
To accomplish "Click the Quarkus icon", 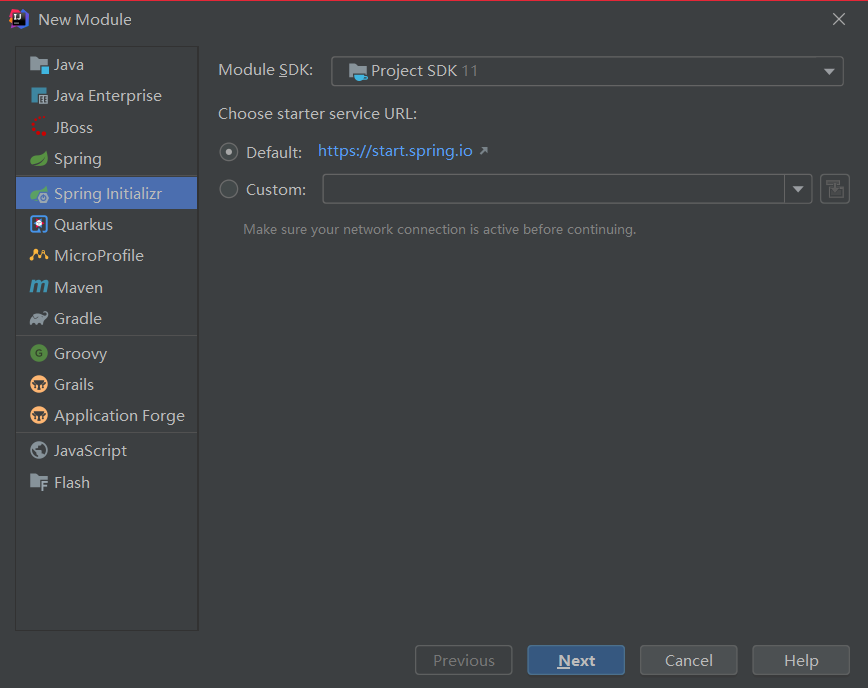I will [x=39, y=224].
